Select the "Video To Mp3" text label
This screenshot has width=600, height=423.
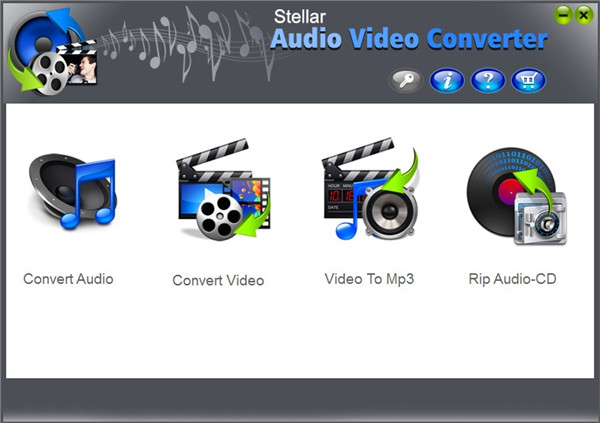[369, 278]
